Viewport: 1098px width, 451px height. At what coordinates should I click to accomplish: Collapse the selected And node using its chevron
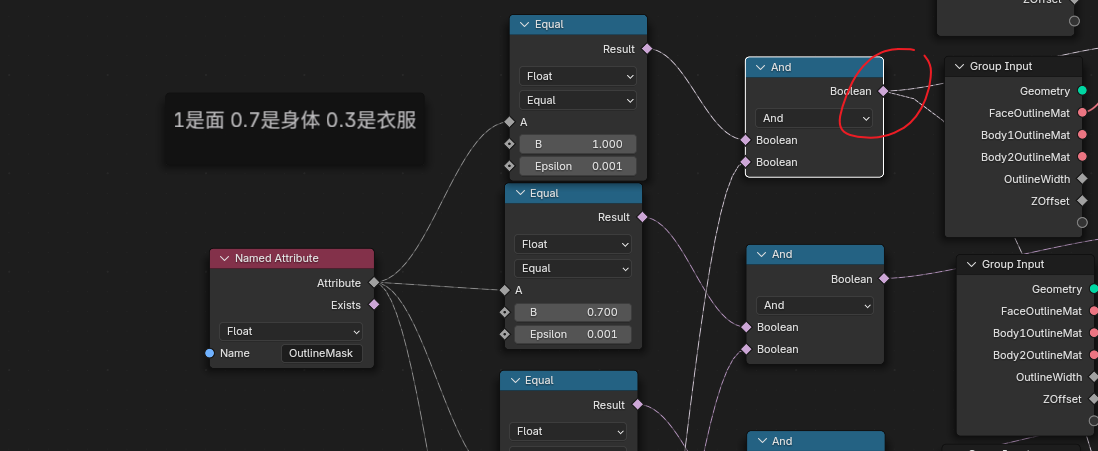[x=760, y=67]
